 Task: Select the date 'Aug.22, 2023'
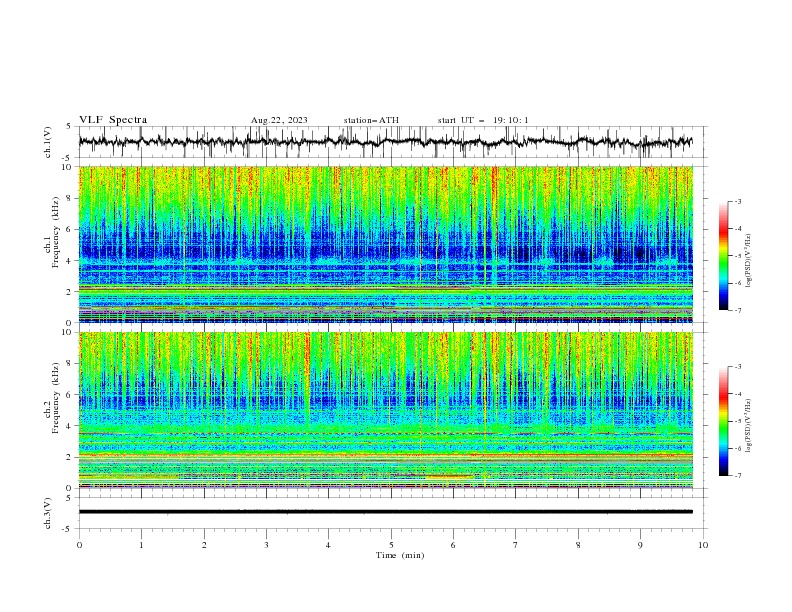point(279,120)
